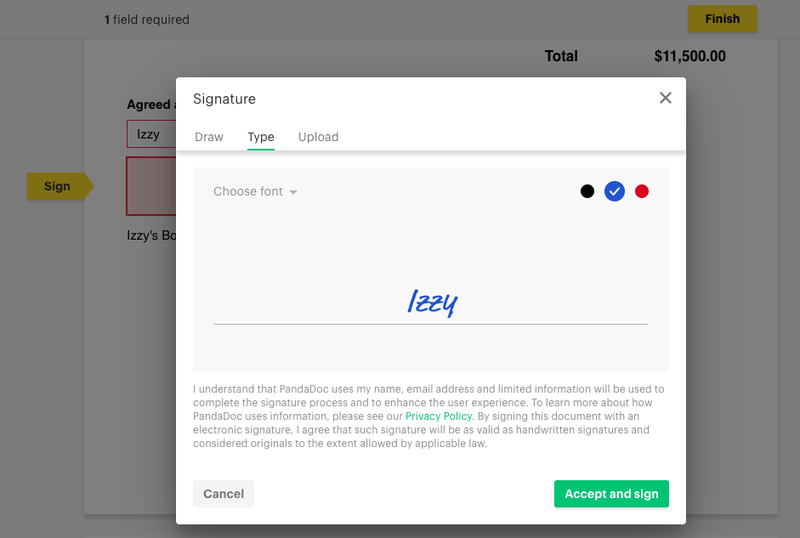Select the Type tab
The width and height of the screenshot is (800, 538).
[x=261, y=137]
